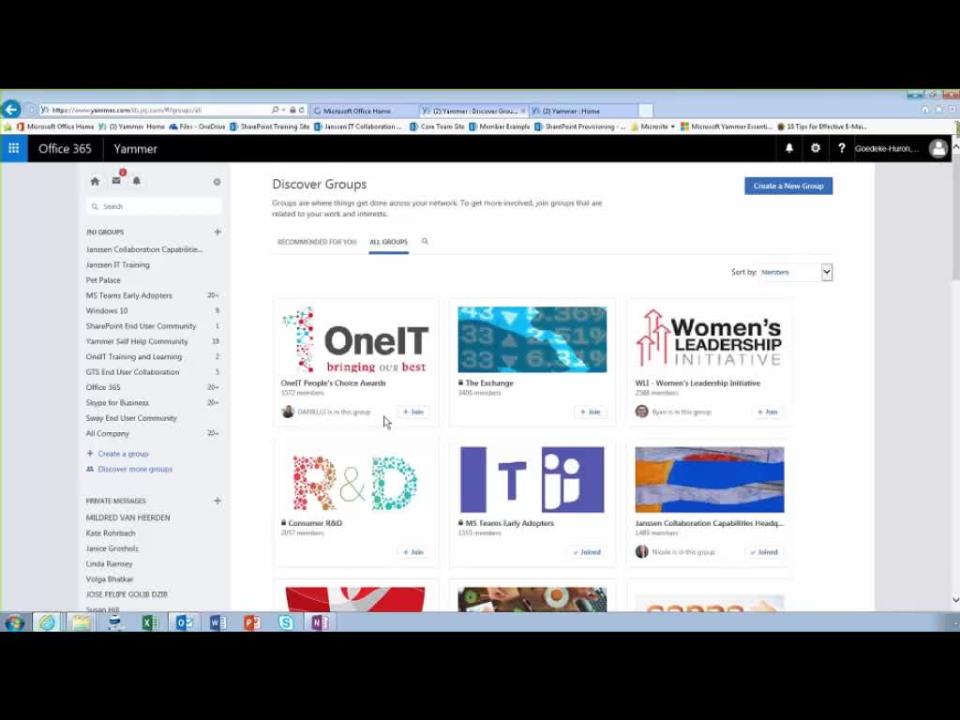Open File Explorer from the taskbar

click(x=81, y=623)
